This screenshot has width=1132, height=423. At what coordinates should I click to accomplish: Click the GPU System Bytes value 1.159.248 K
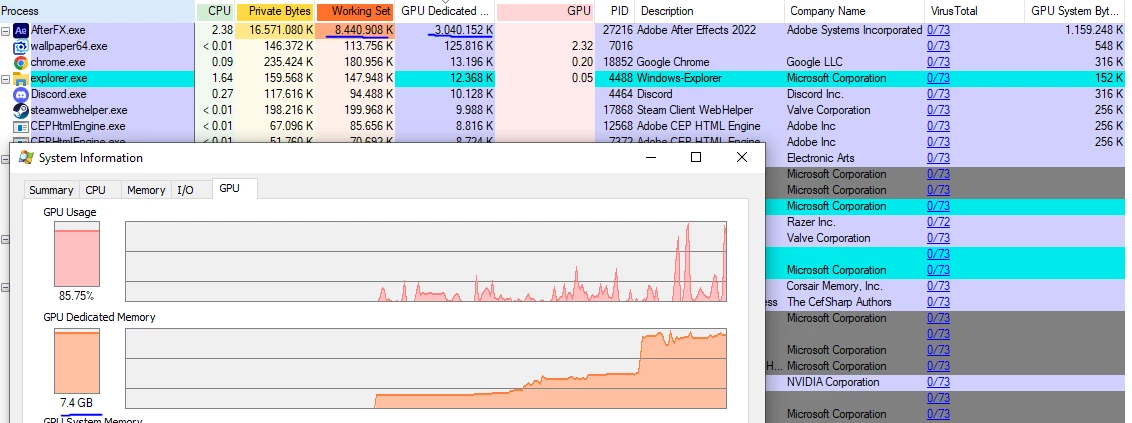point(1094,30)
